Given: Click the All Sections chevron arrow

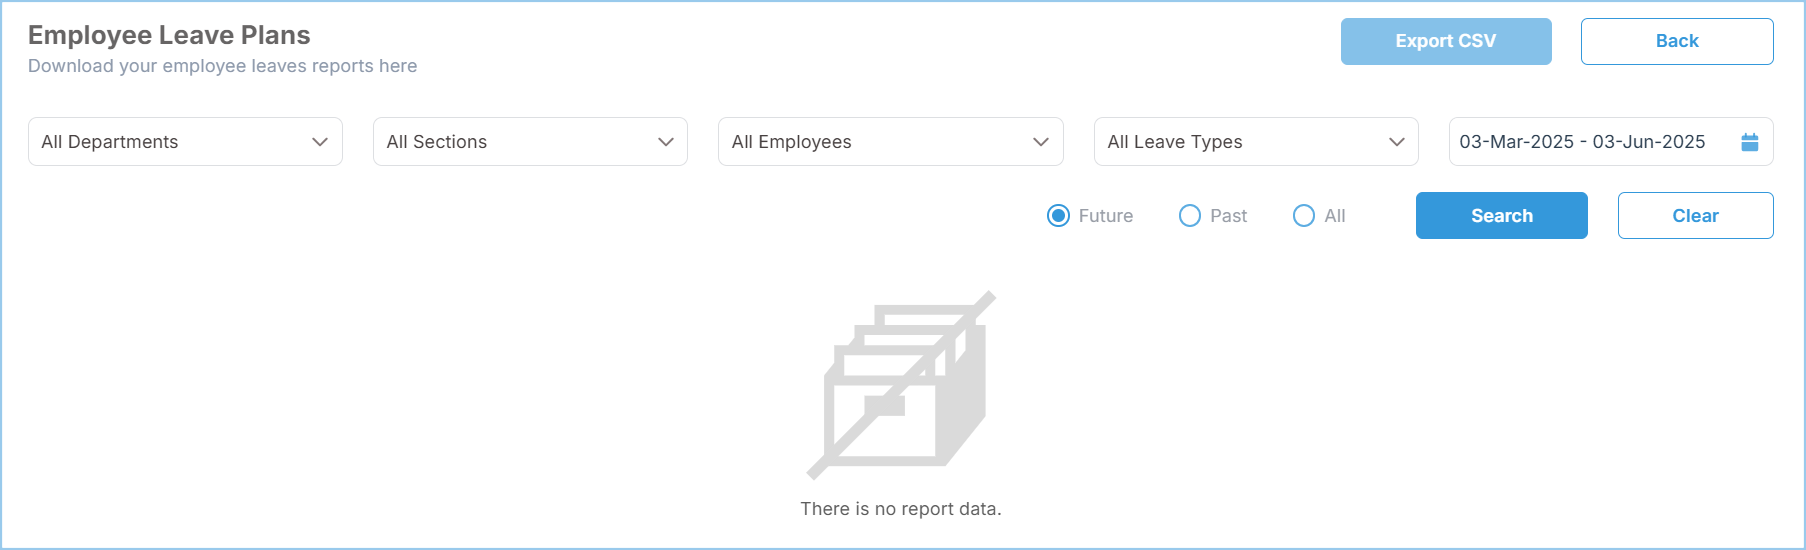Looking at the screenshot, I should click(x=666, y=142).
